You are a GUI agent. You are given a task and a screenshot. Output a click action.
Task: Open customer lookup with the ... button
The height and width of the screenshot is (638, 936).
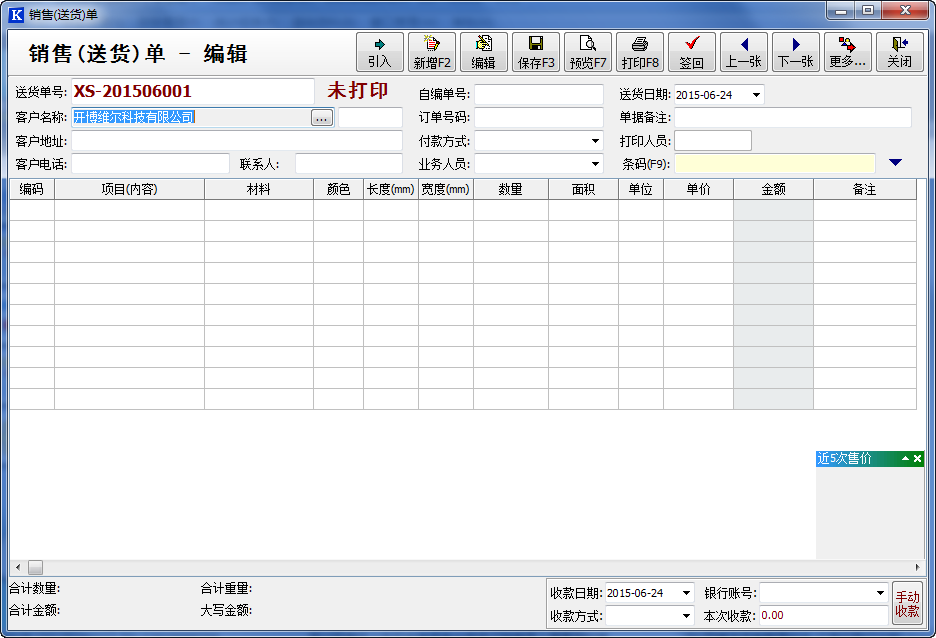321,118
